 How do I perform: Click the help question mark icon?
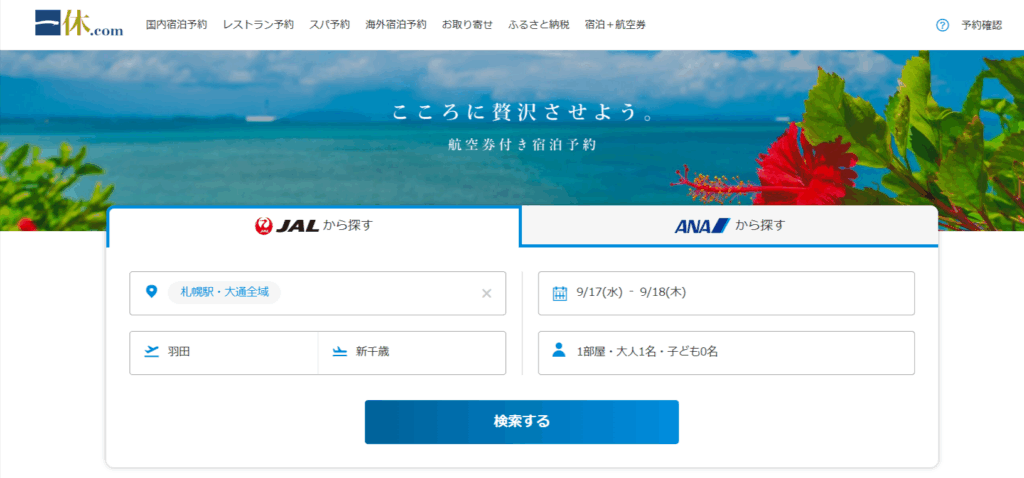point(942,25)
